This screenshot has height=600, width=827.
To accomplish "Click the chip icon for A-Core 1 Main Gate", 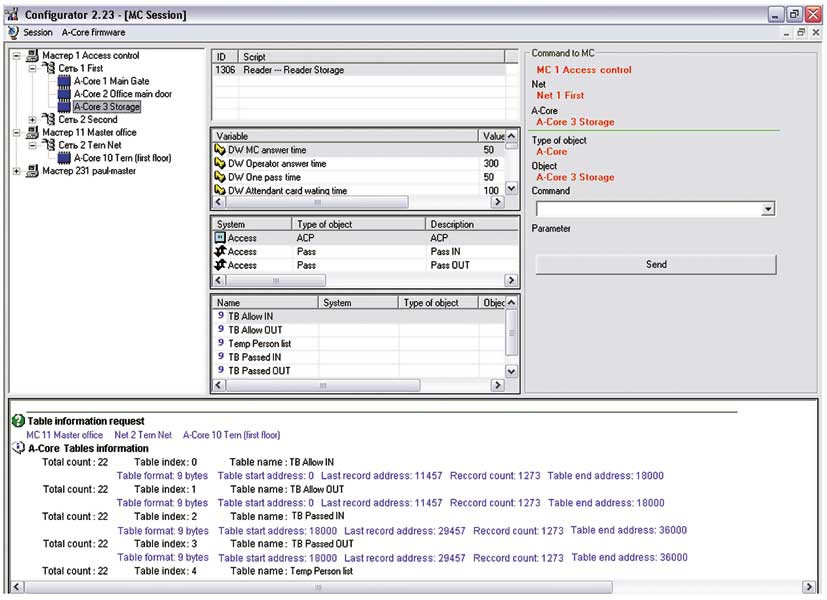I will click(x=64, y=81).
